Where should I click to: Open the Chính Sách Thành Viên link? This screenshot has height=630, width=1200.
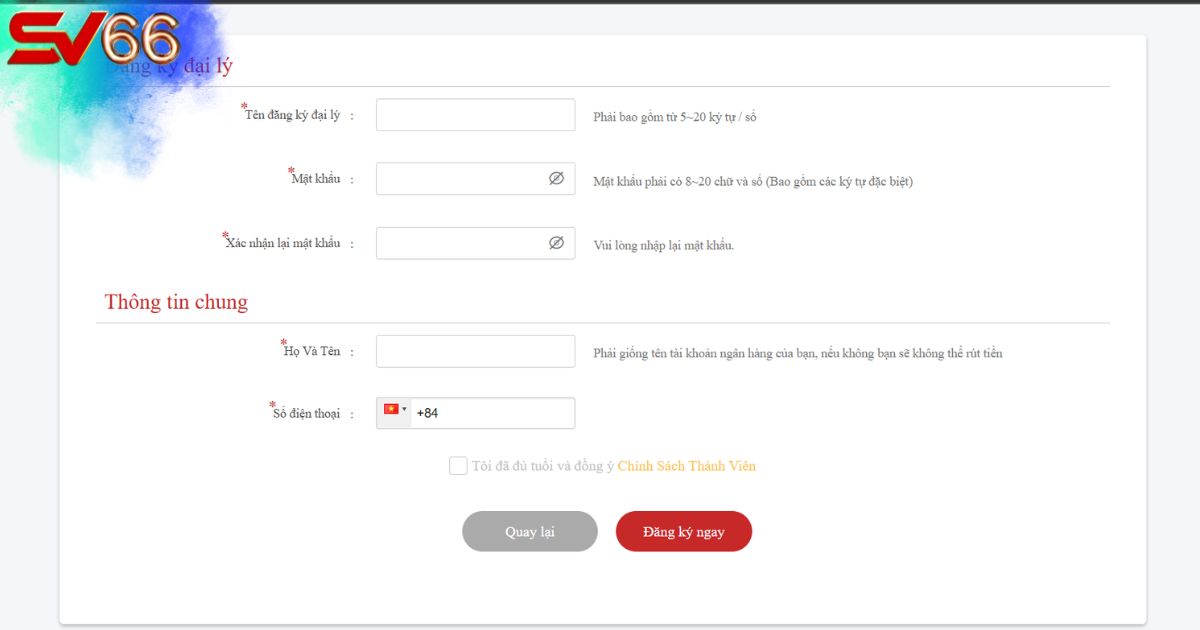point(686,466)
